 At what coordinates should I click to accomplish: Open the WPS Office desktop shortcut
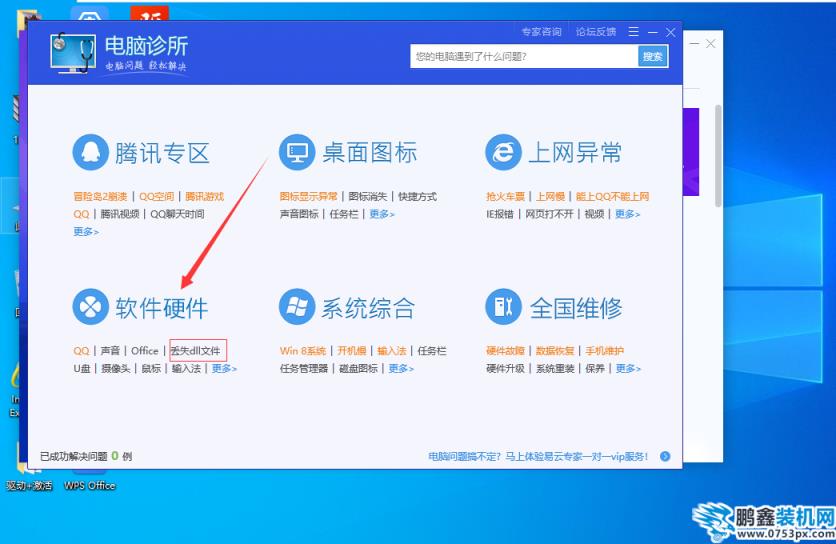(x=89, y=486)
